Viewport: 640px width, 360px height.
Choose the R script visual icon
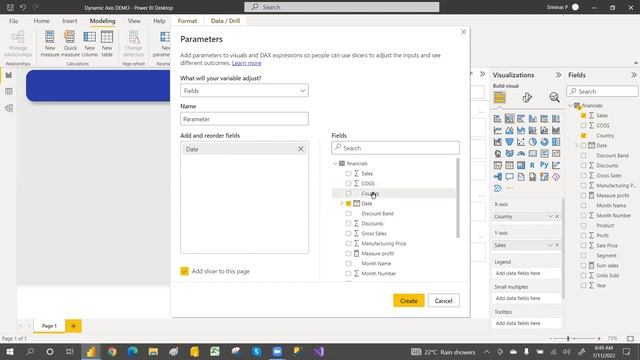tap(532, 165)
